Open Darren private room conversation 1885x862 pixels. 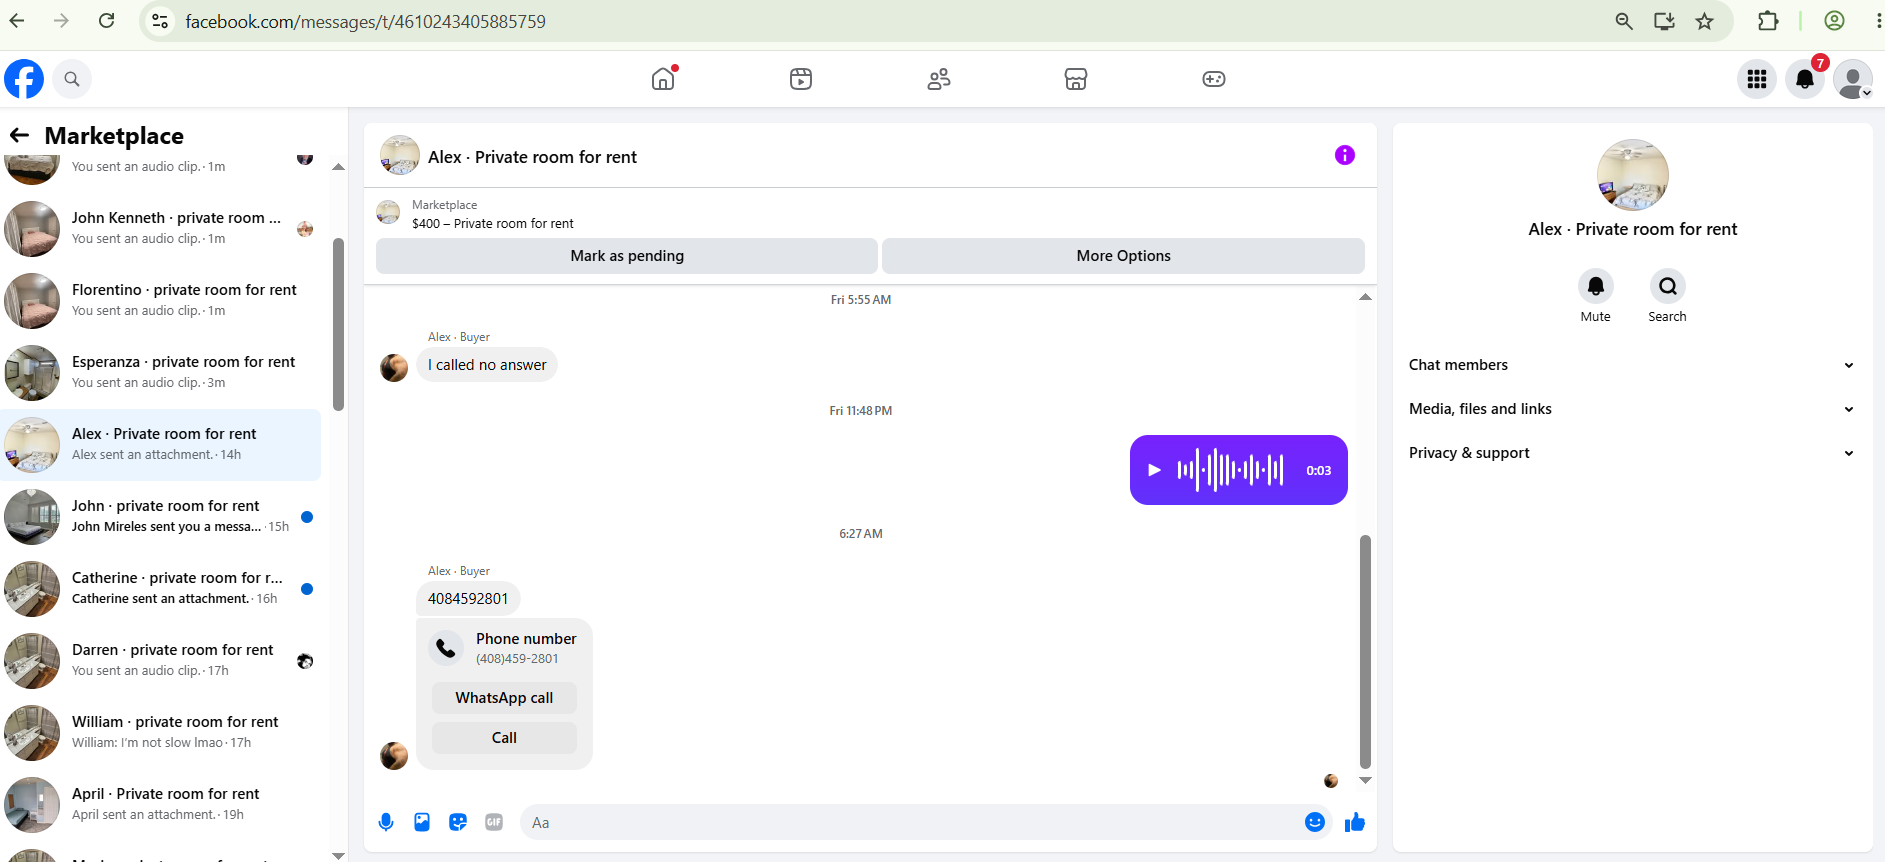click(162, 661)
